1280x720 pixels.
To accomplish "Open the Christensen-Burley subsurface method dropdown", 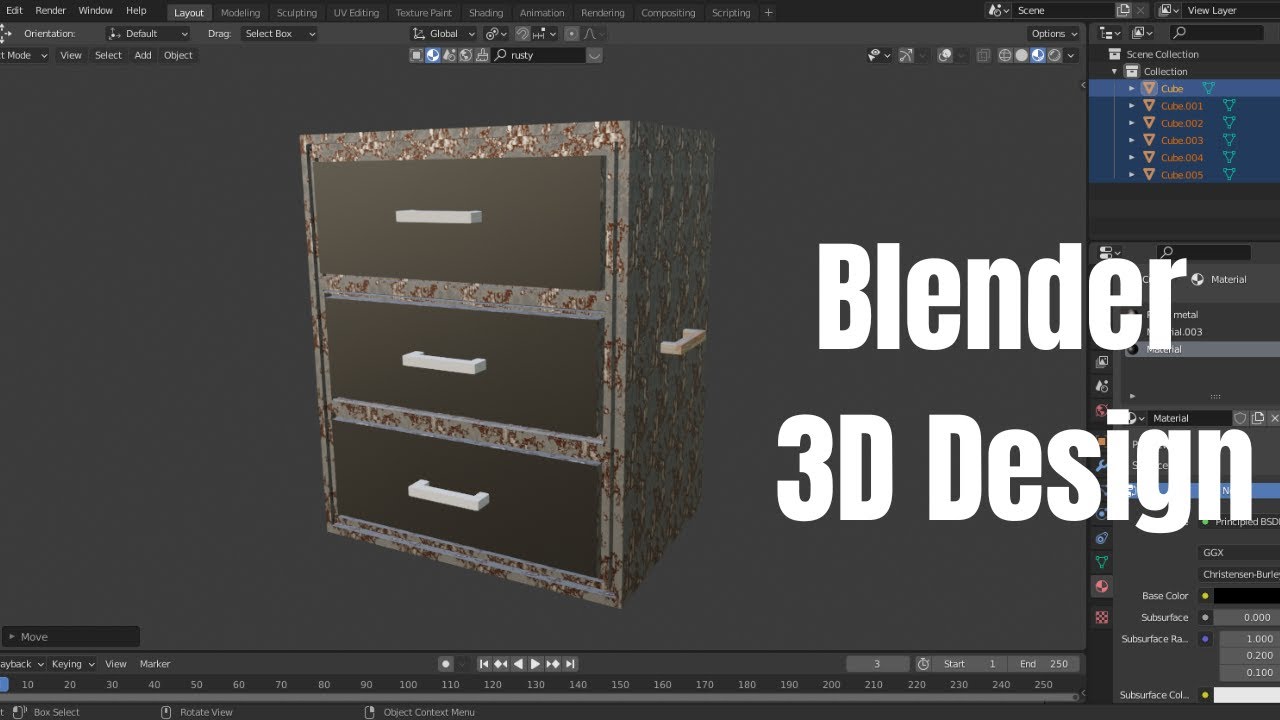I will point(1239,574).
